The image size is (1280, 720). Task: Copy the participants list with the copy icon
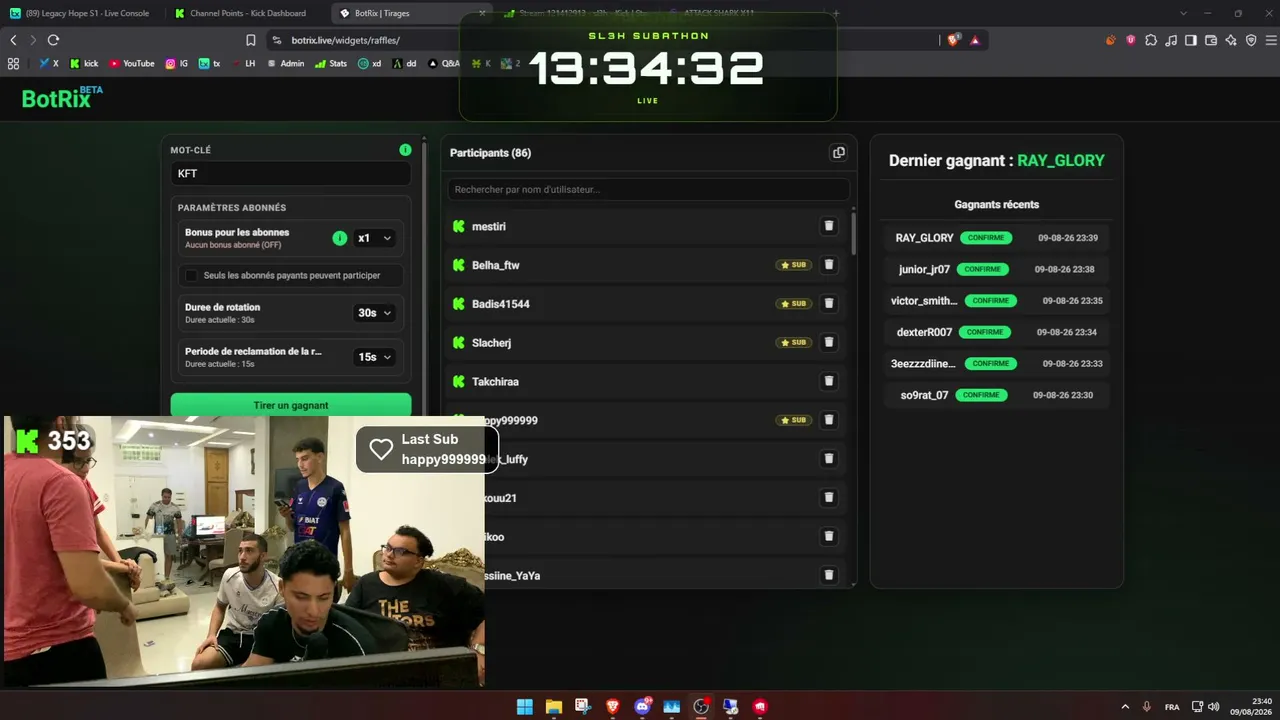[838, 153]
